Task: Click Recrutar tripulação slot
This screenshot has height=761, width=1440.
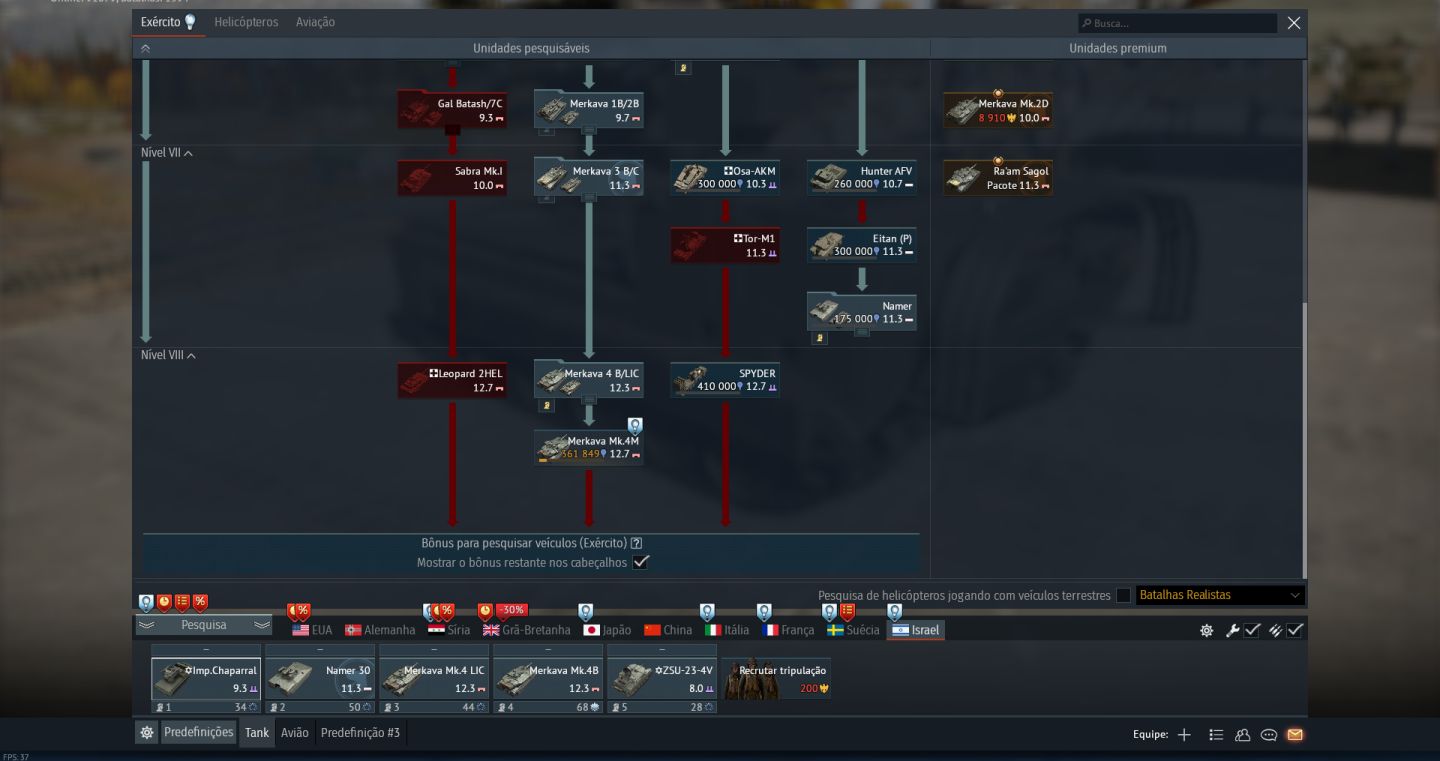Action: coord(776,678)
